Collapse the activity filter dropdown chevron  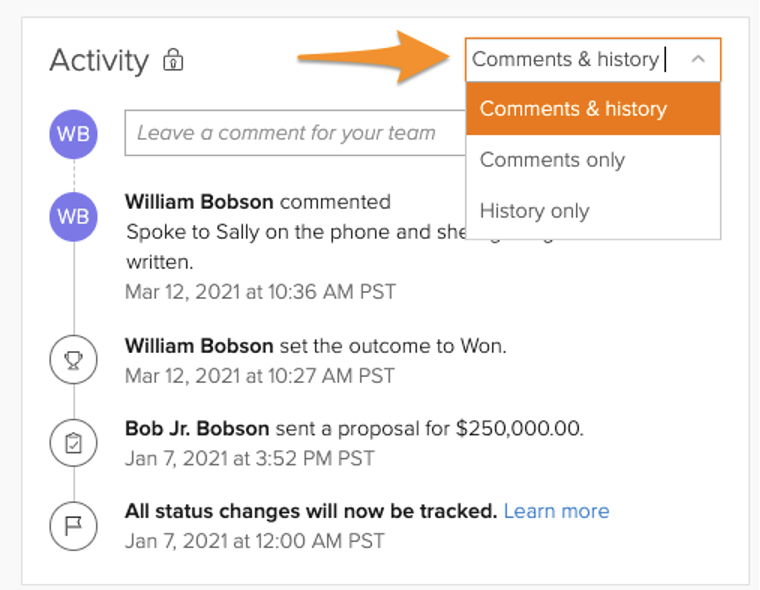[698, 60]
